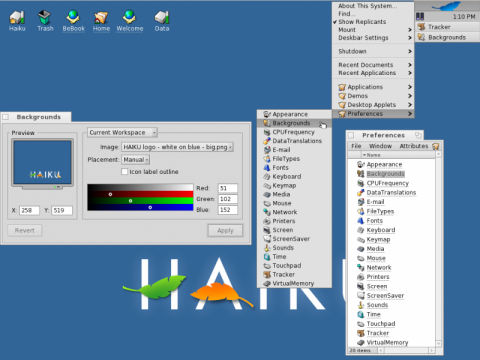Open Attributes menu in Preferences window
Screen dimensions: 480x360
(414, 146)
